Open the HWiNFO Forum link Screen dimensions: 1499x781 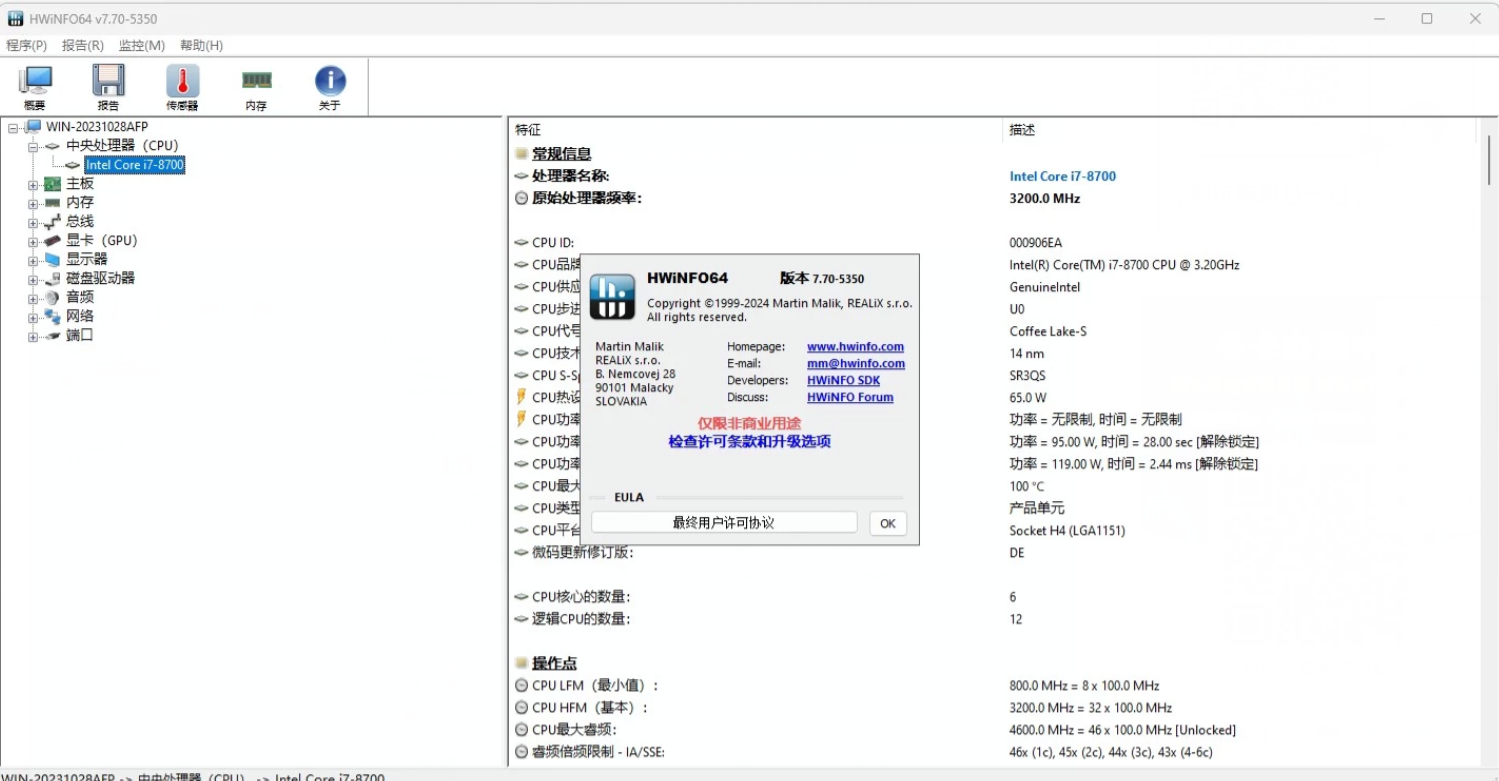tap(850, 398)
